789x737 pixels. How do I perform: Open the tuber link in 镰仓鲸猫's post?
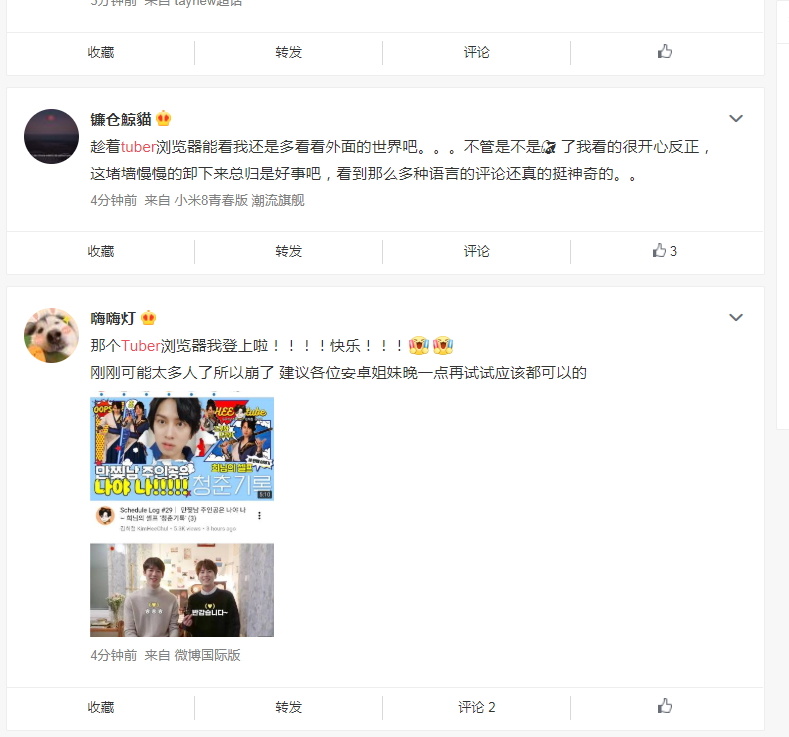(138, 146)
